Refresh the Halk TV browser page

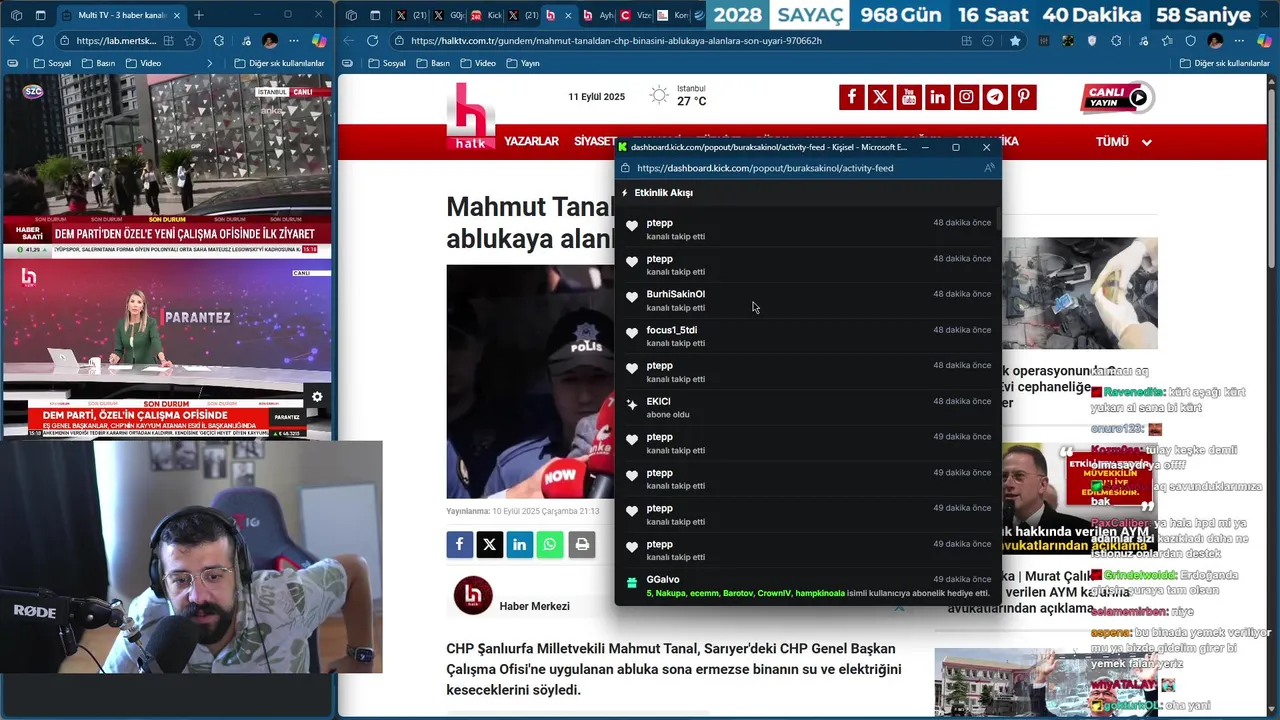coord(372,41)
